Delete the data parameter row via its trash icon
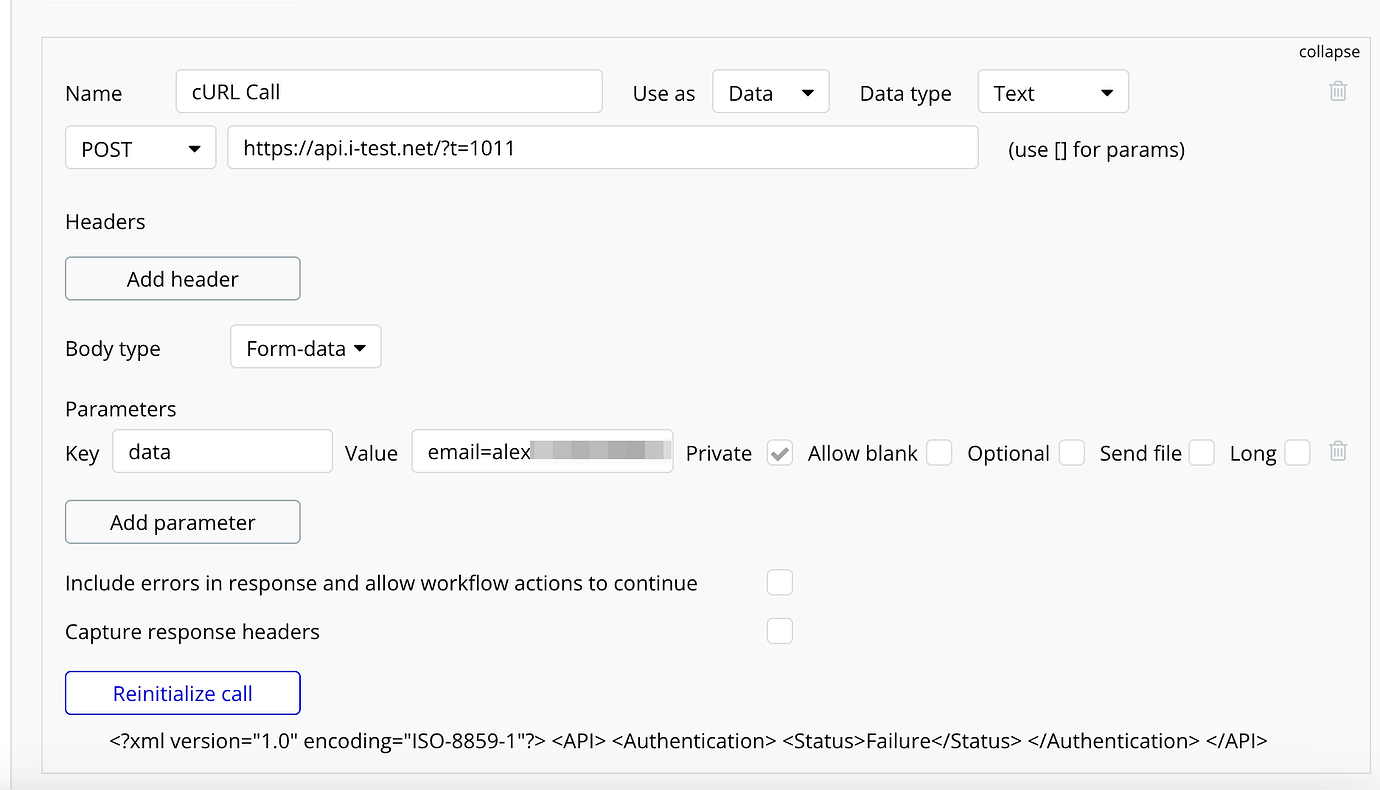This screenshot has width=1380, height=790. click(1338, 451)
